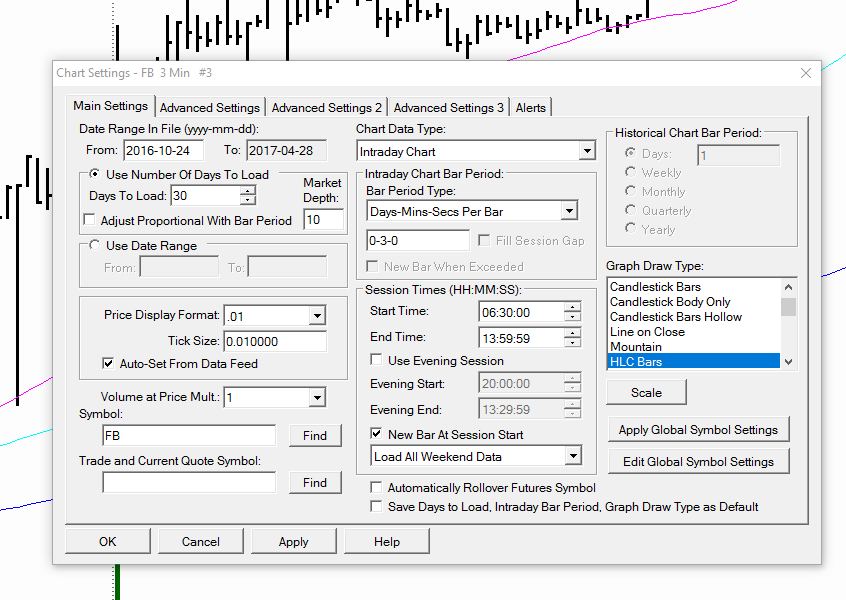Close the Chart Settings dialog

click(x=806, y=73)
